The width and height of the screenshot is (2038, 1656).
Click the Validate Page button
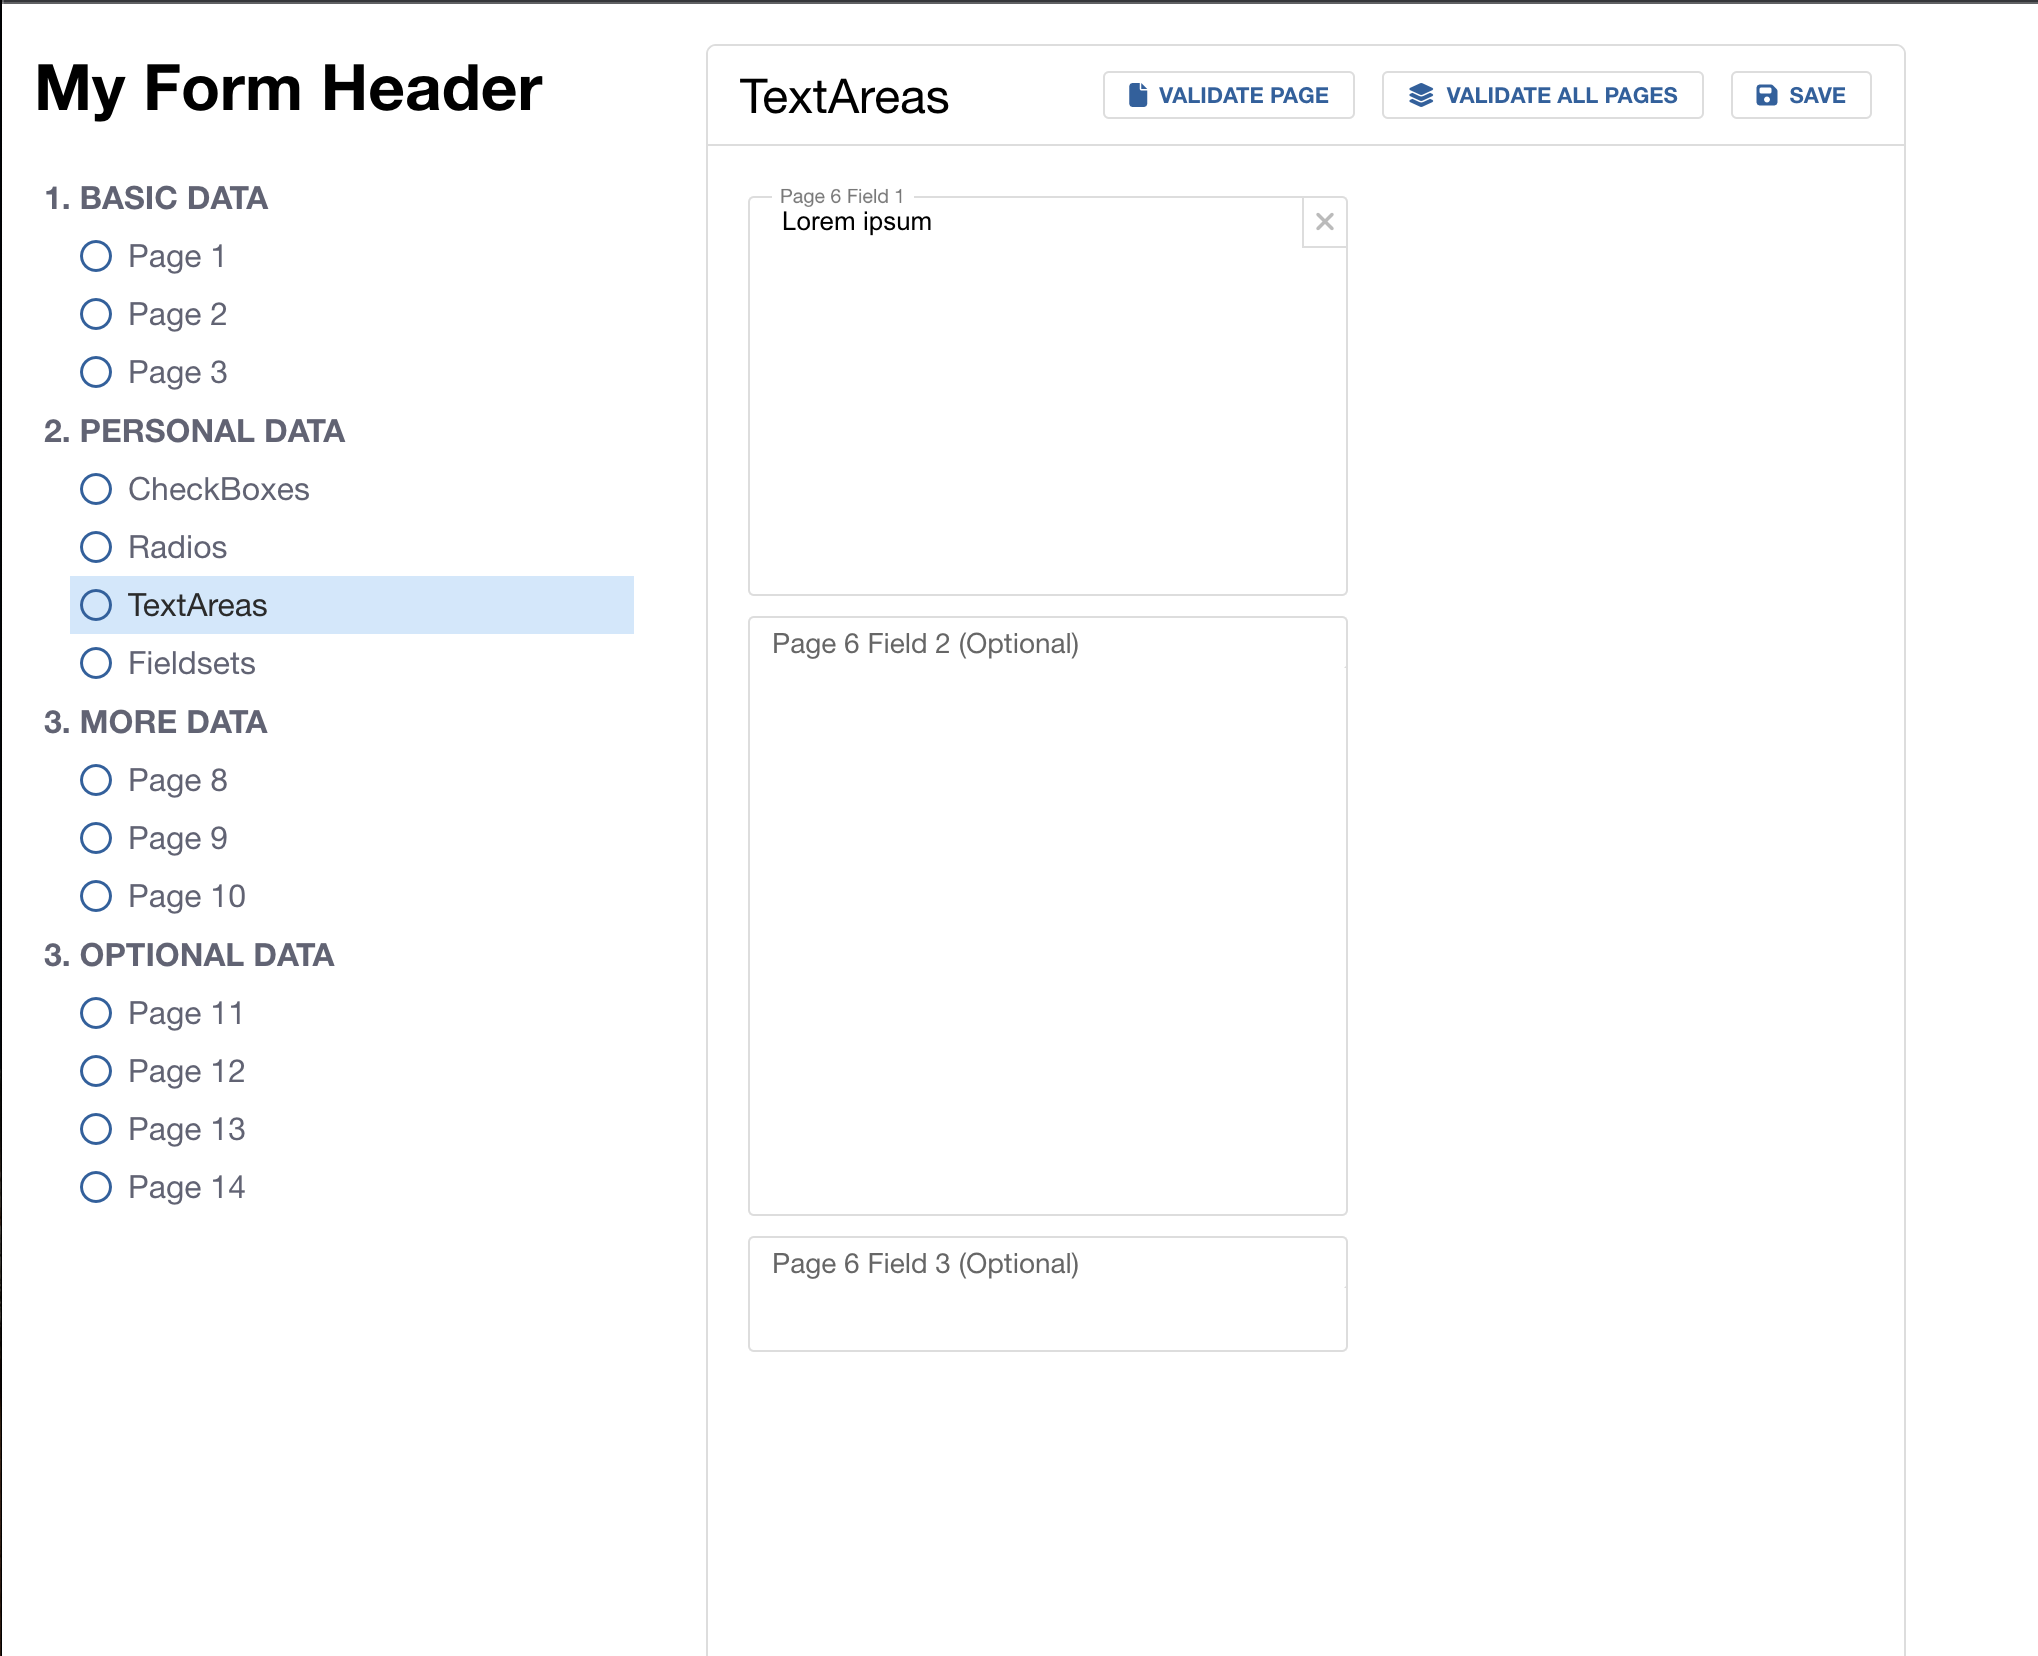point(1229,95)
